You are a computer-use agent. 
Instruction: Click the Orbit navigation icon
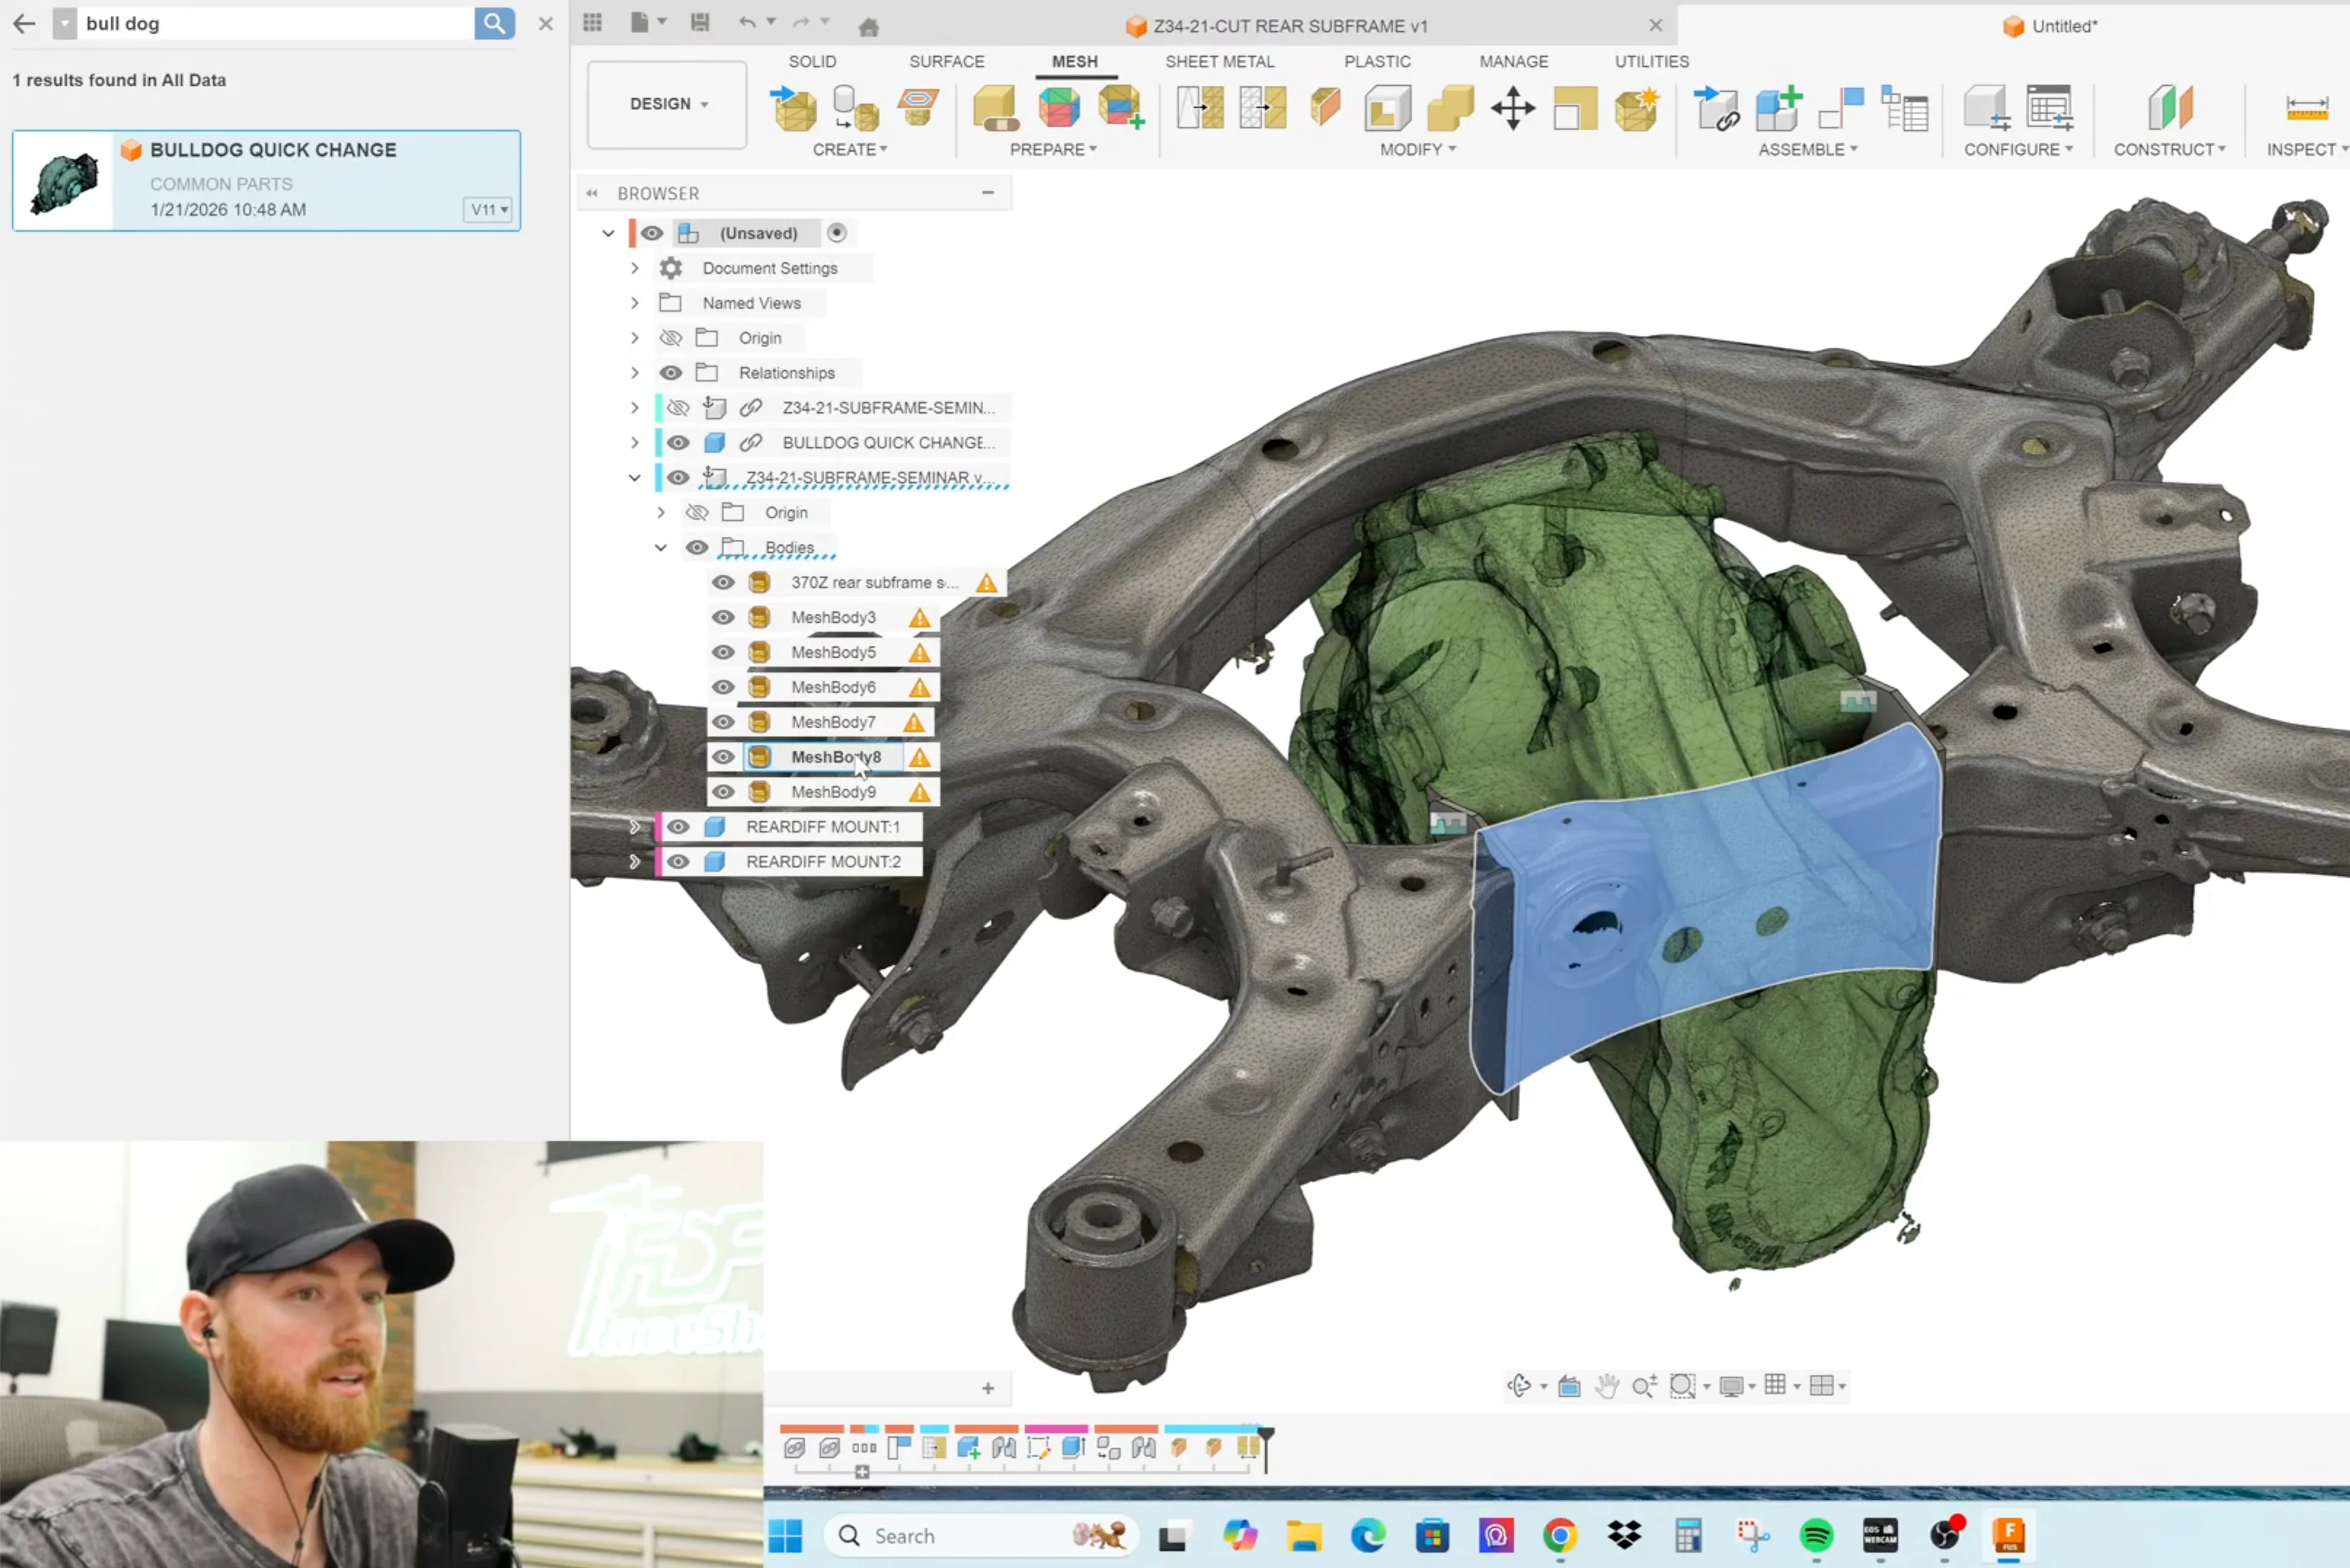[x=1519, y=1385]
